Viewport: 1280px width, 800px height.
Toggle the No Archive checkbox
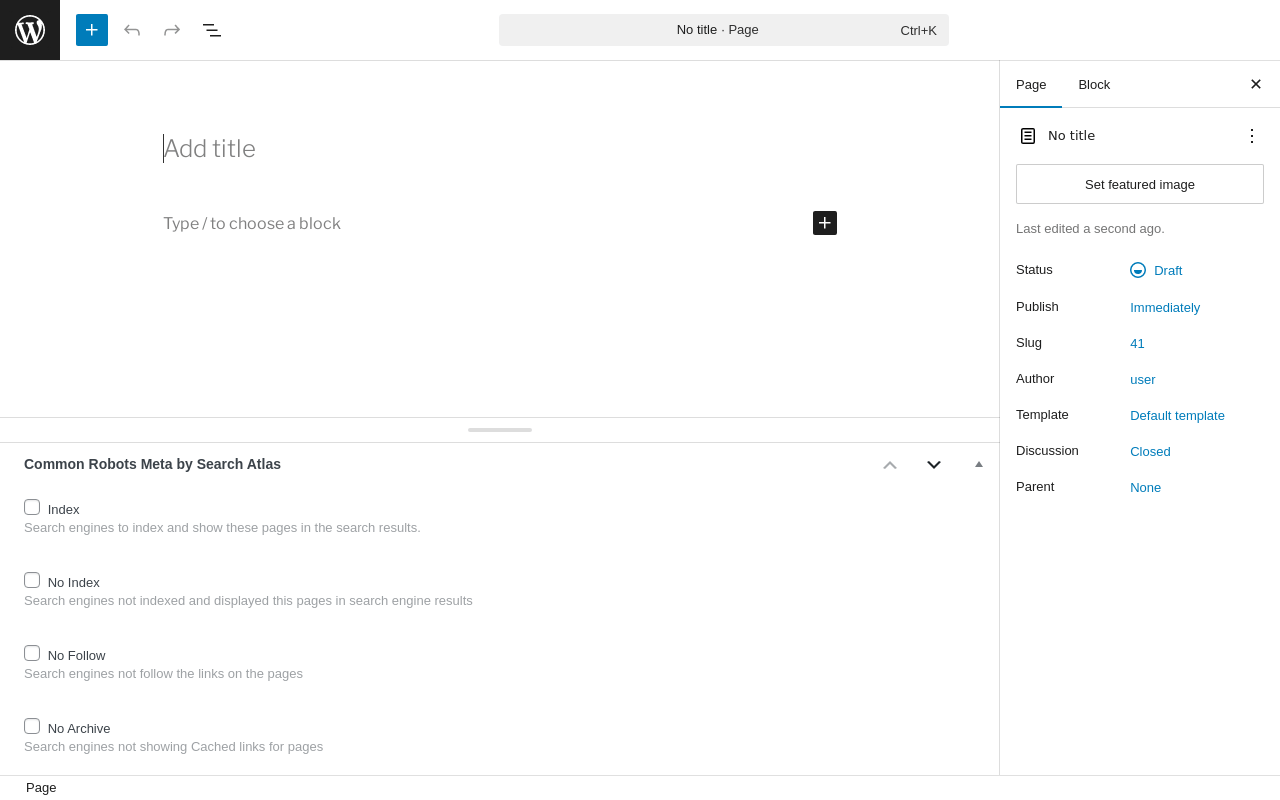32,727
